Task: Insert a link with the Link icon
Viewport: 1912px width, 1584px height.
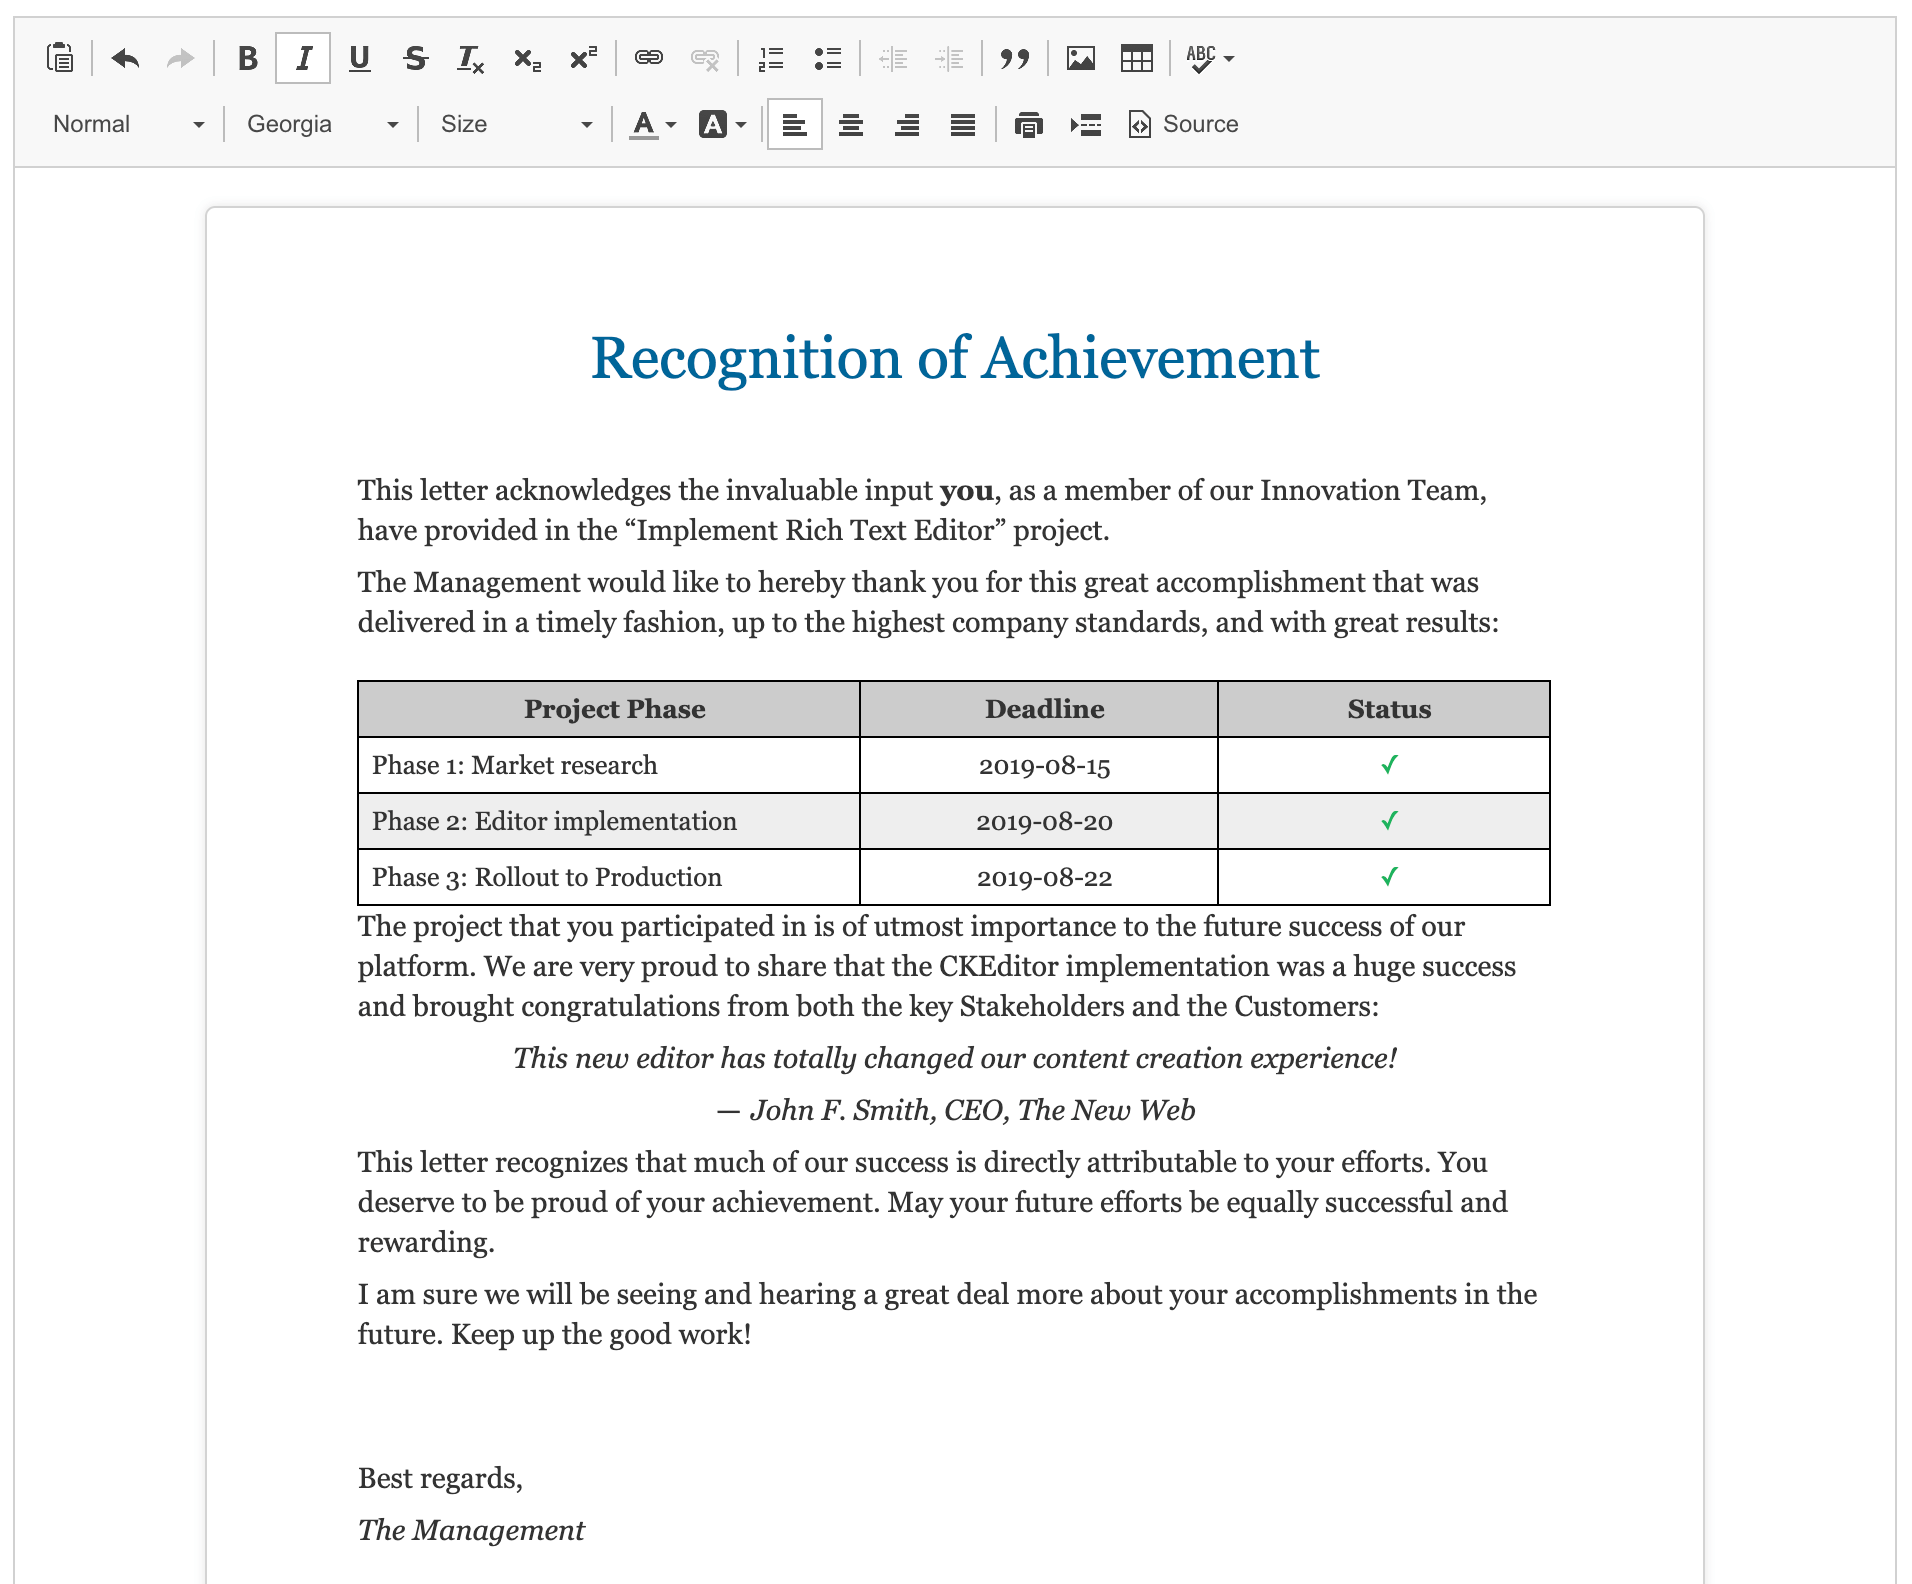Action: pos(648,58)
